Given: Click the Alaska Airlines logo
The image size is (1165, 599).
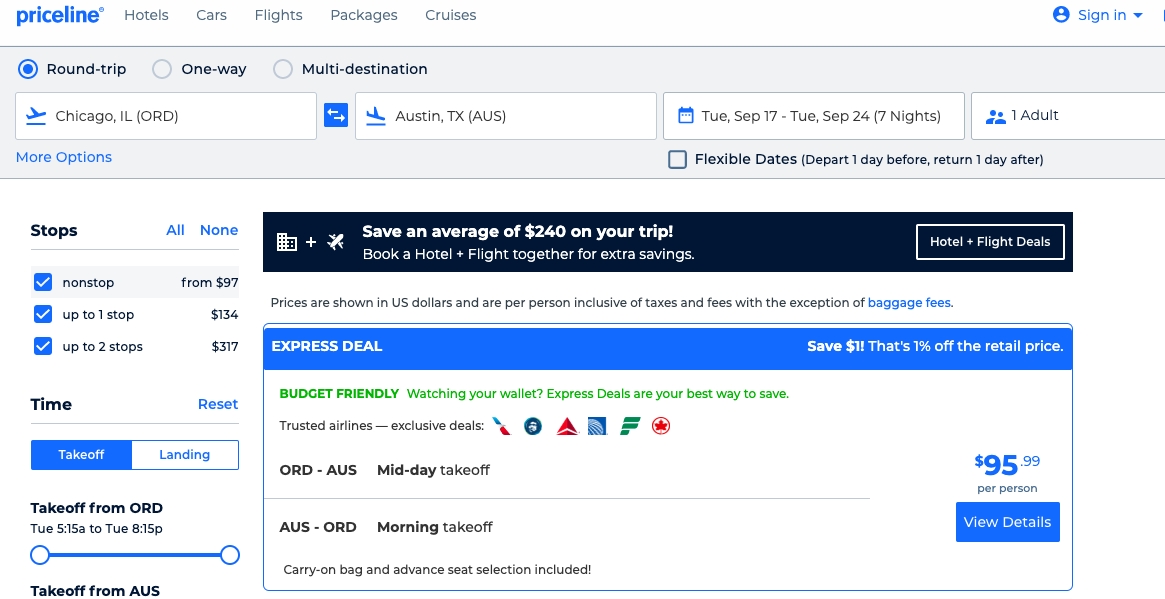Looking at the screenshot, I should click(x=533, y=426).
